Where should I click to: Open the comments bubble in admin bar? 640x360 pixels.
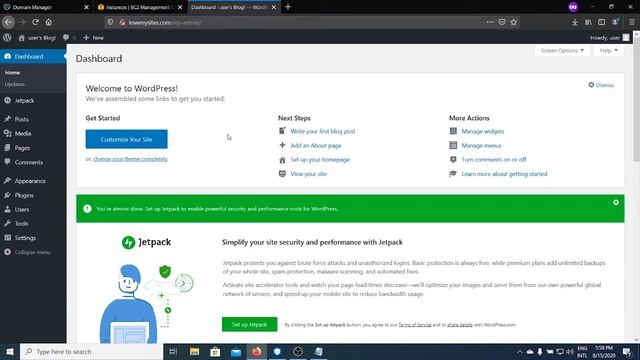tap(69, 38)
